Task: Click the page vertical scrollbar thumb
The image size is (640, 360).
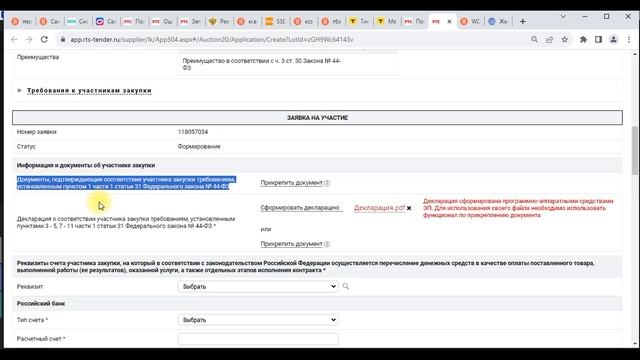Action: point(635,150)
